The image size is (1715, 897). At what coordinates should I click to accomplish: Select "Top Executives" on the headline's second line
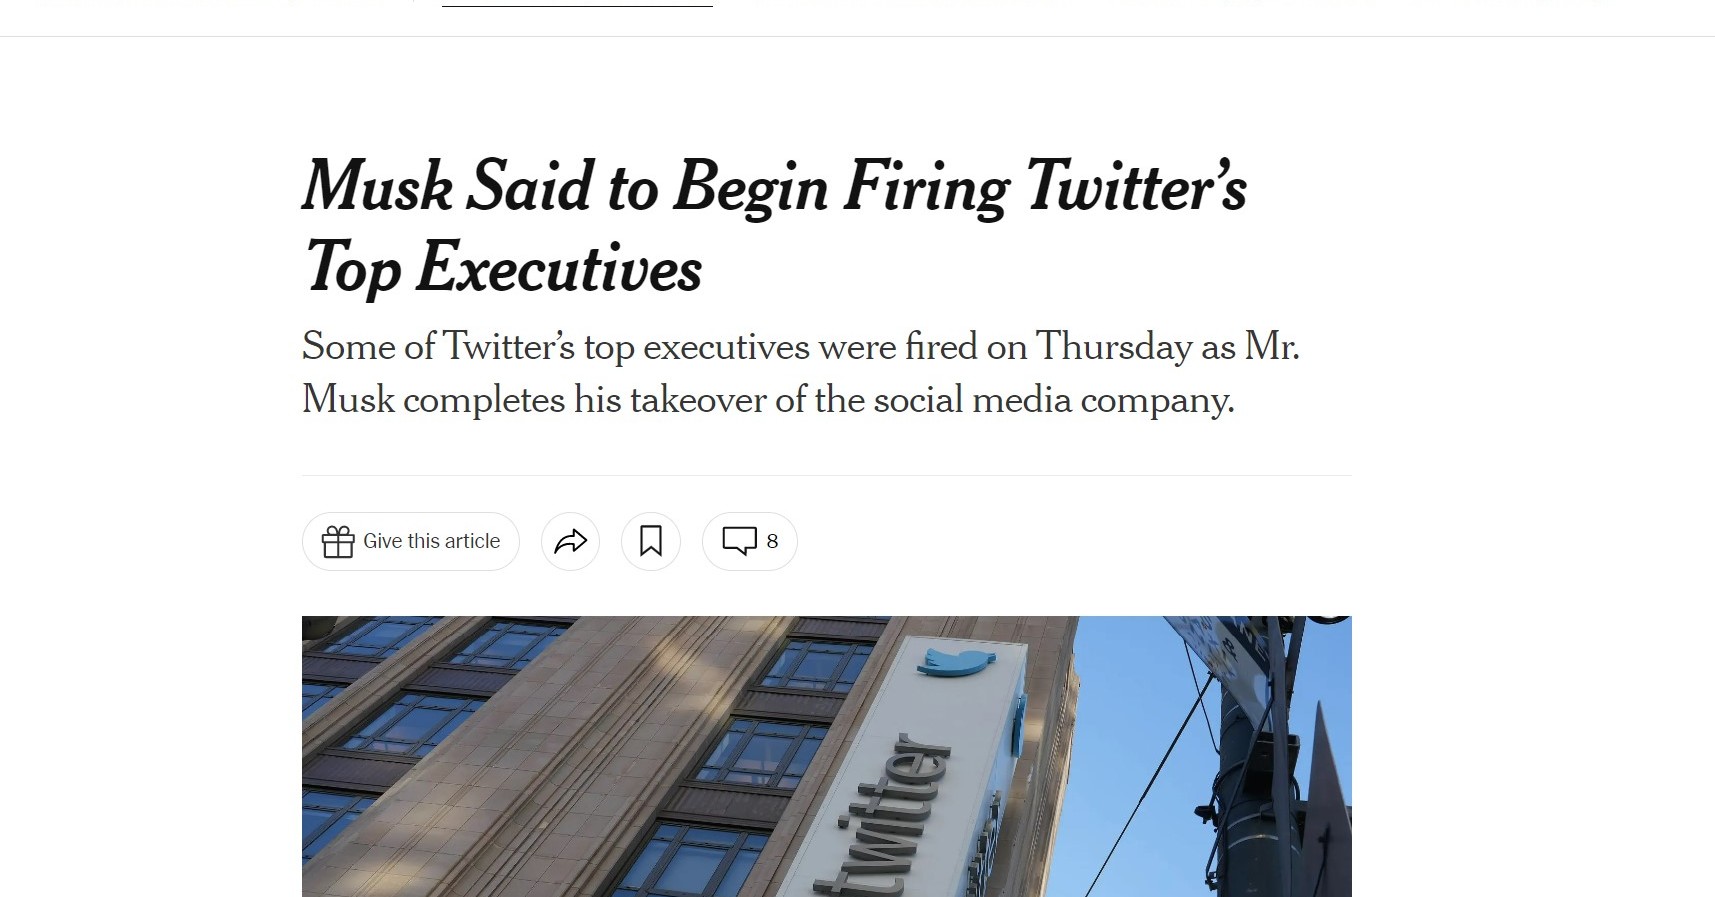pyautogui.click(x=503, y=268)
